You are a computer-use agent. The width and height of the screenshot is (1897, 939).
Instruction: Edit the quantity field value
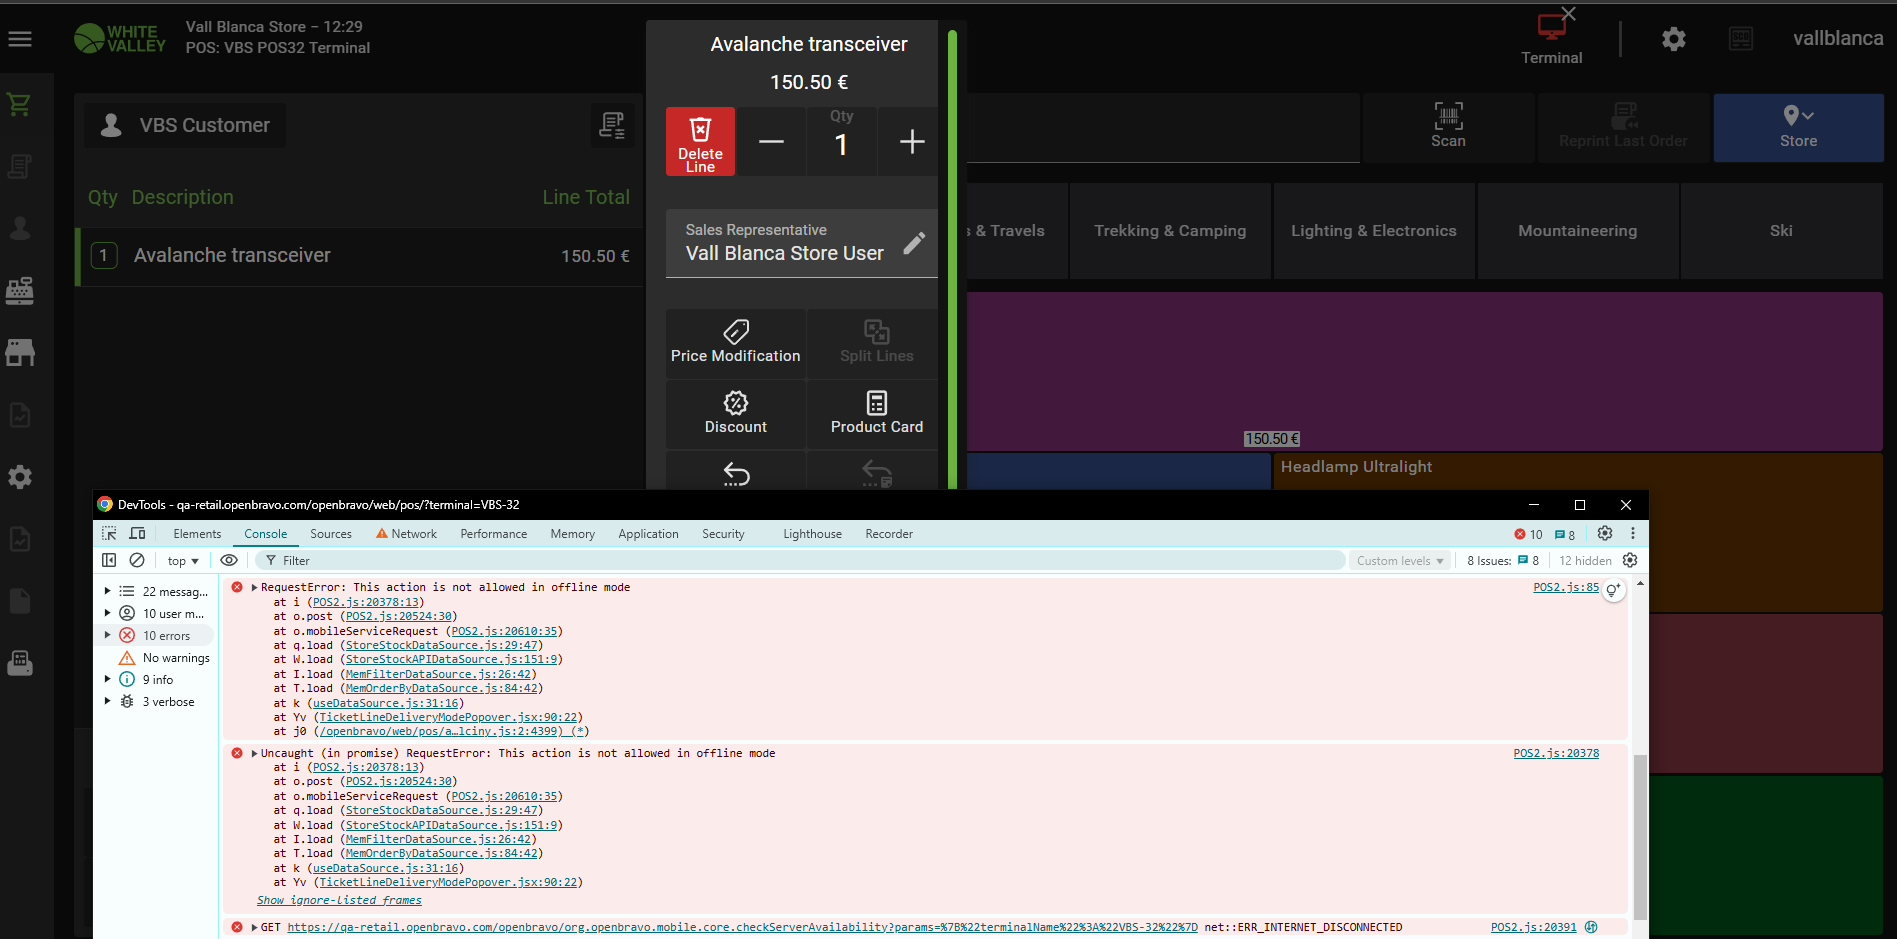click(x=842, y=142)
